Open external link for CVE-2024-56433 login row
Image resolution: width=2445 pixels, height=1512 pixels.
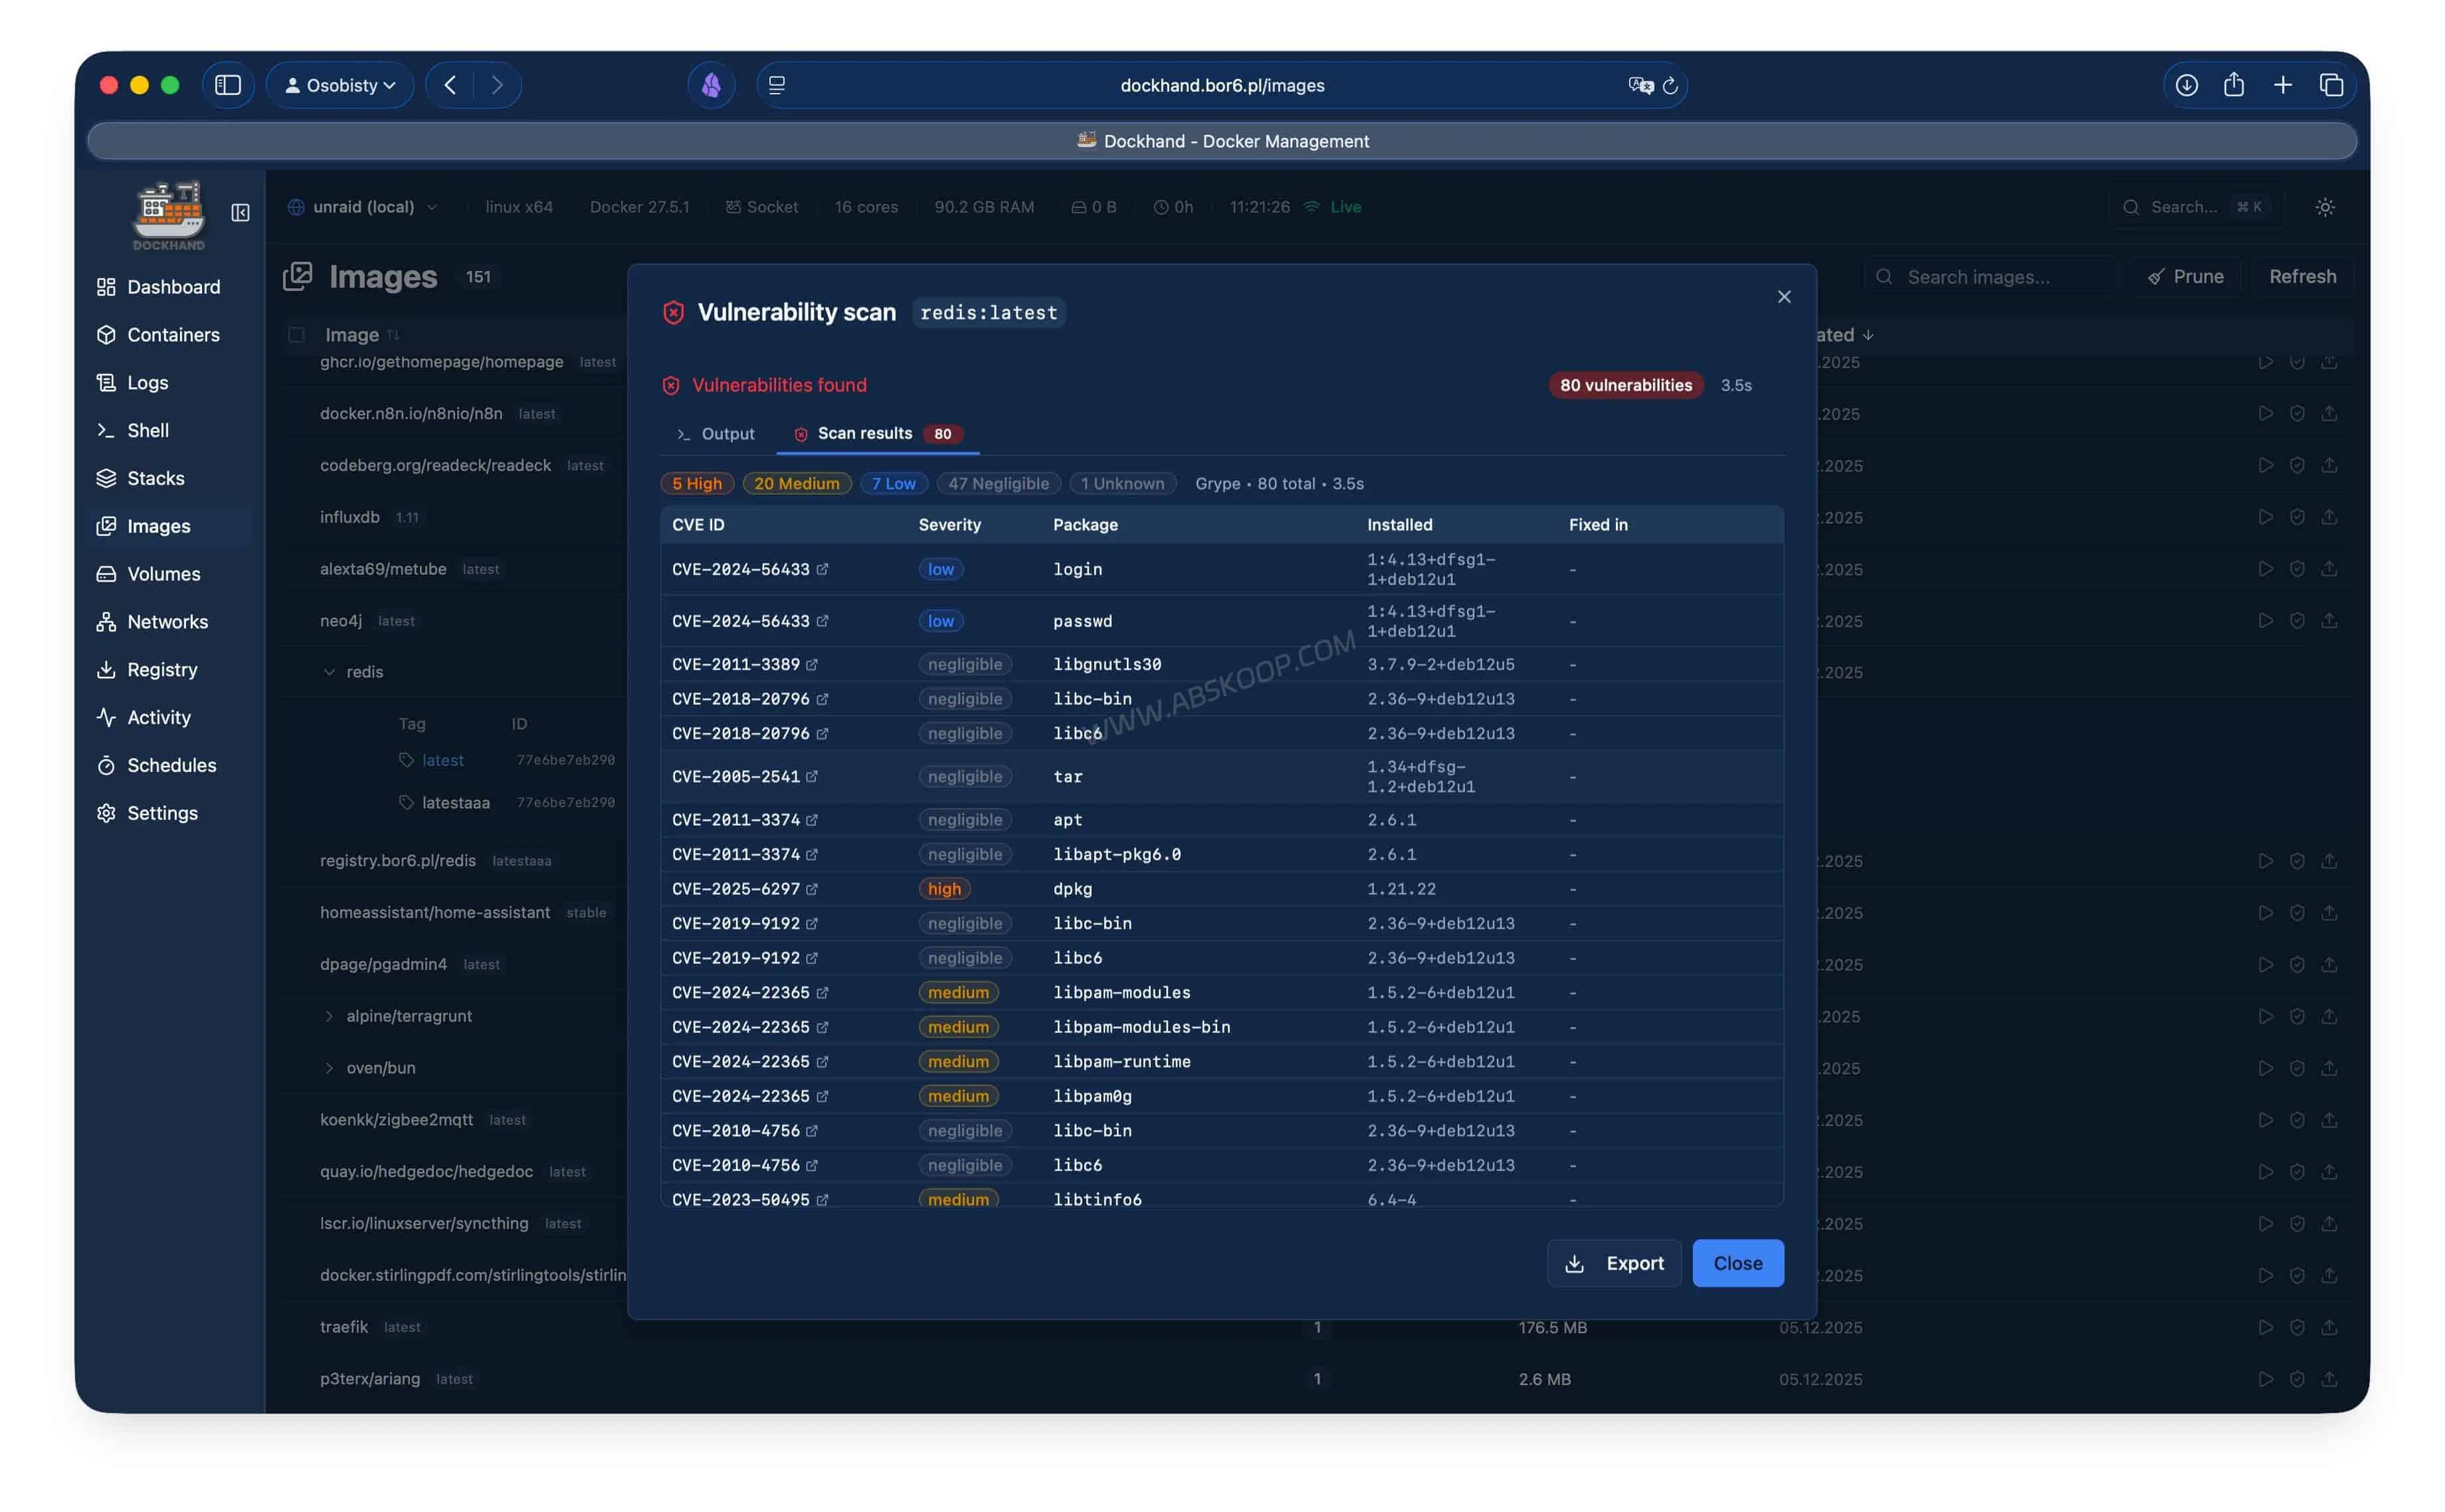point(822,570)
